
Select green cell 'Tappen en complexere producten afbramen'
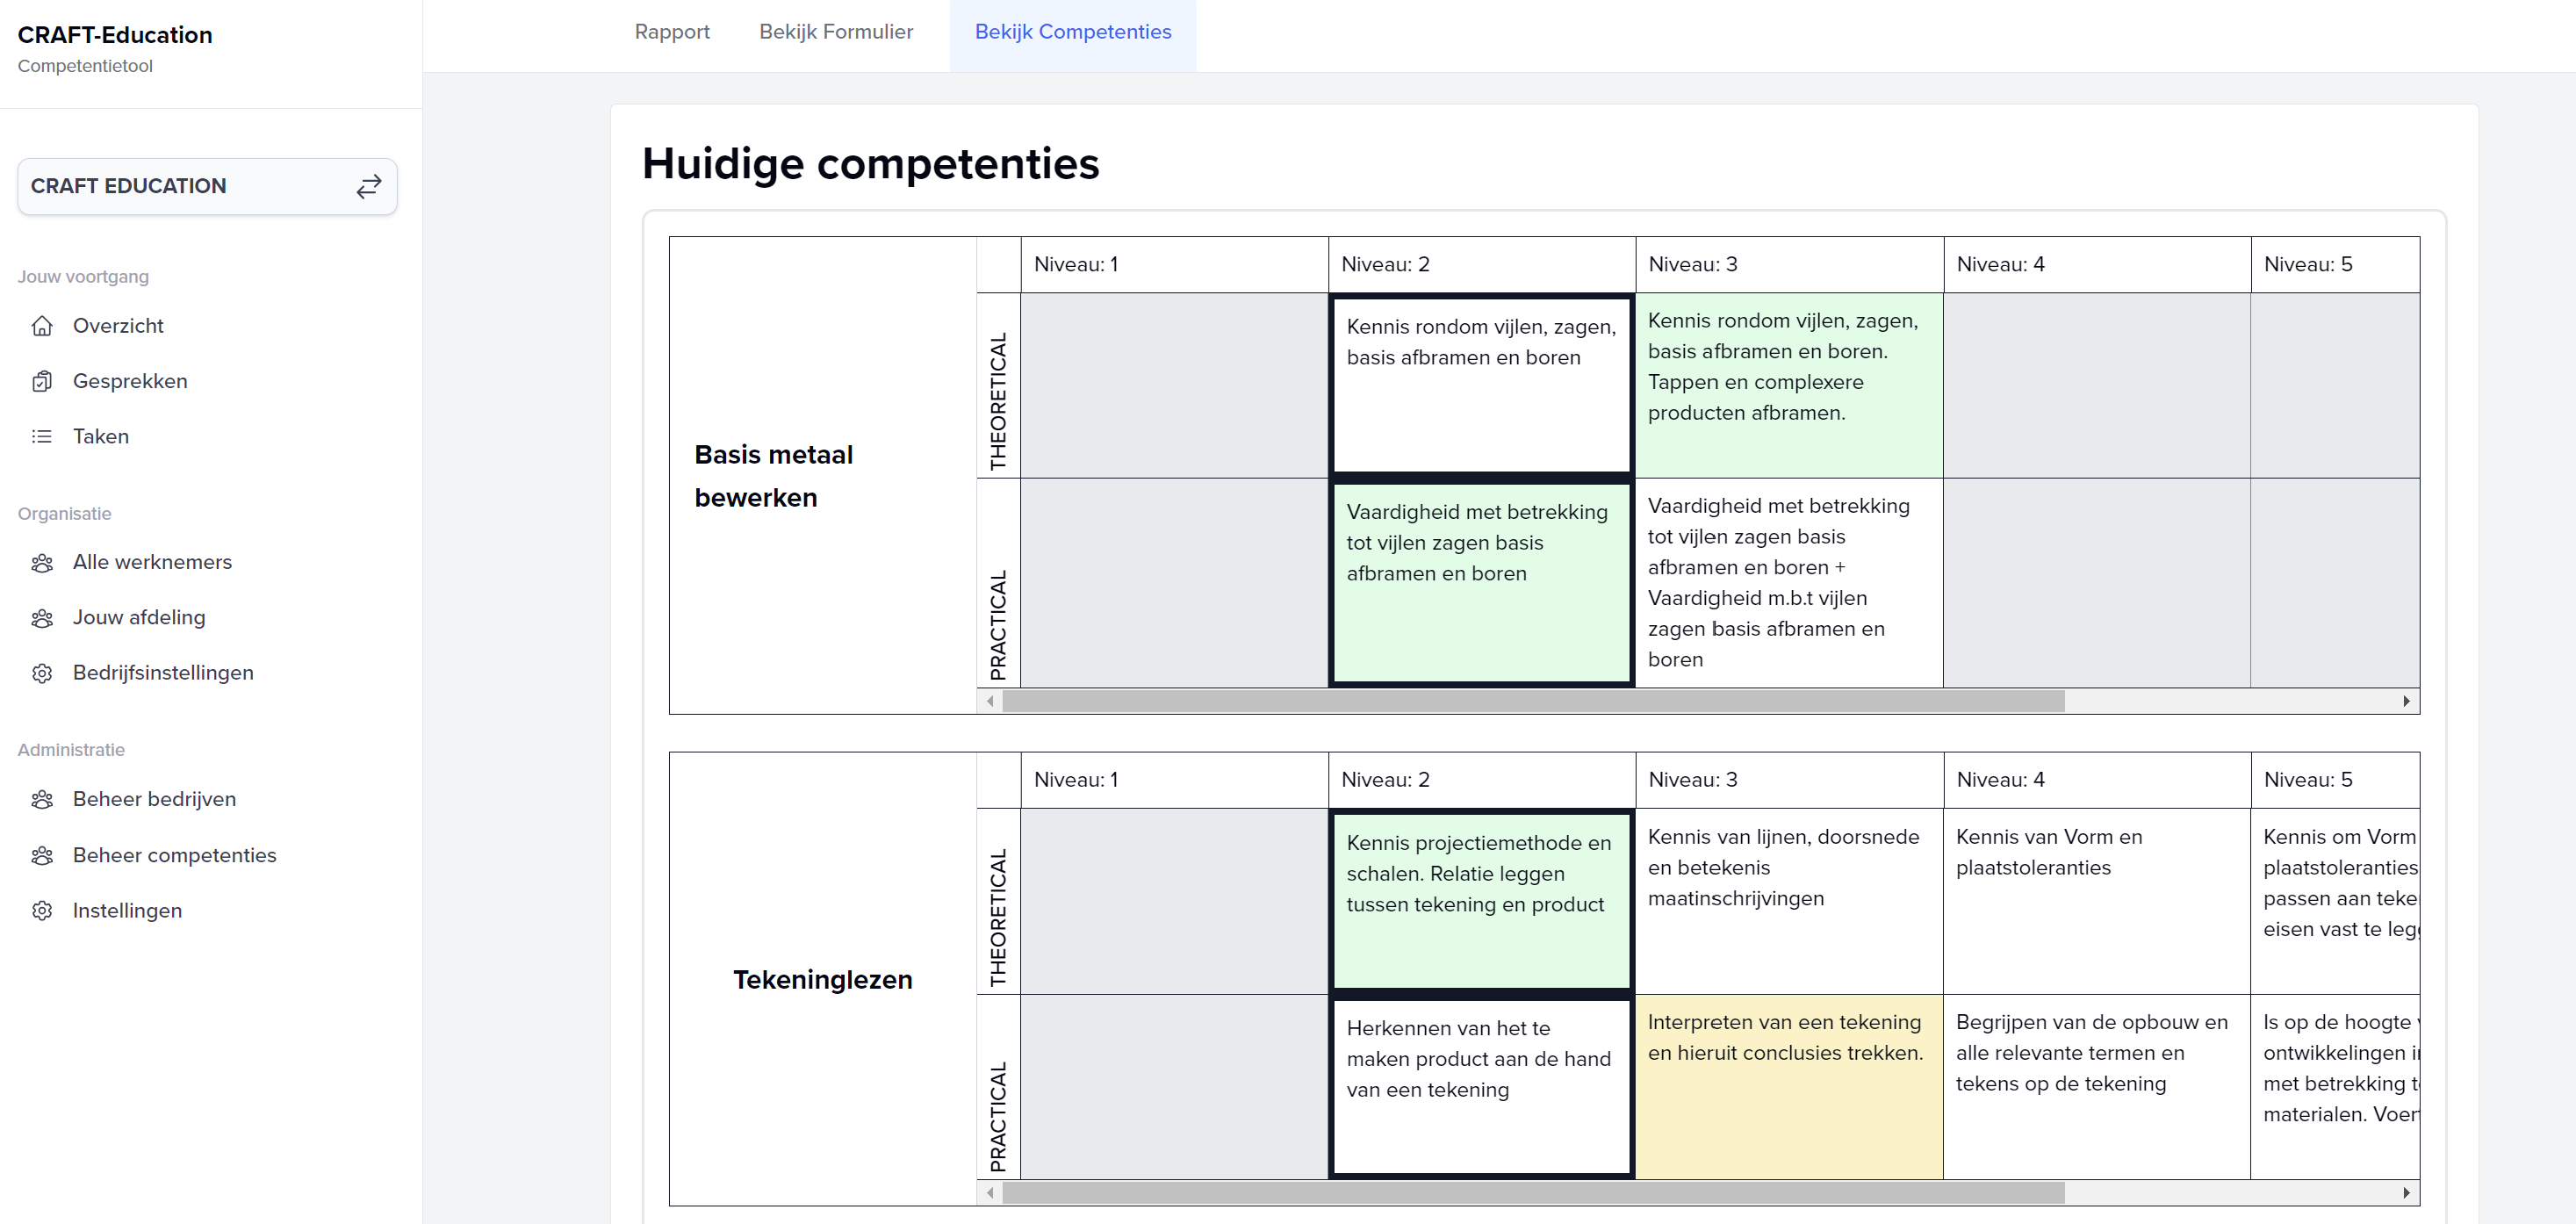point(1789,385)
